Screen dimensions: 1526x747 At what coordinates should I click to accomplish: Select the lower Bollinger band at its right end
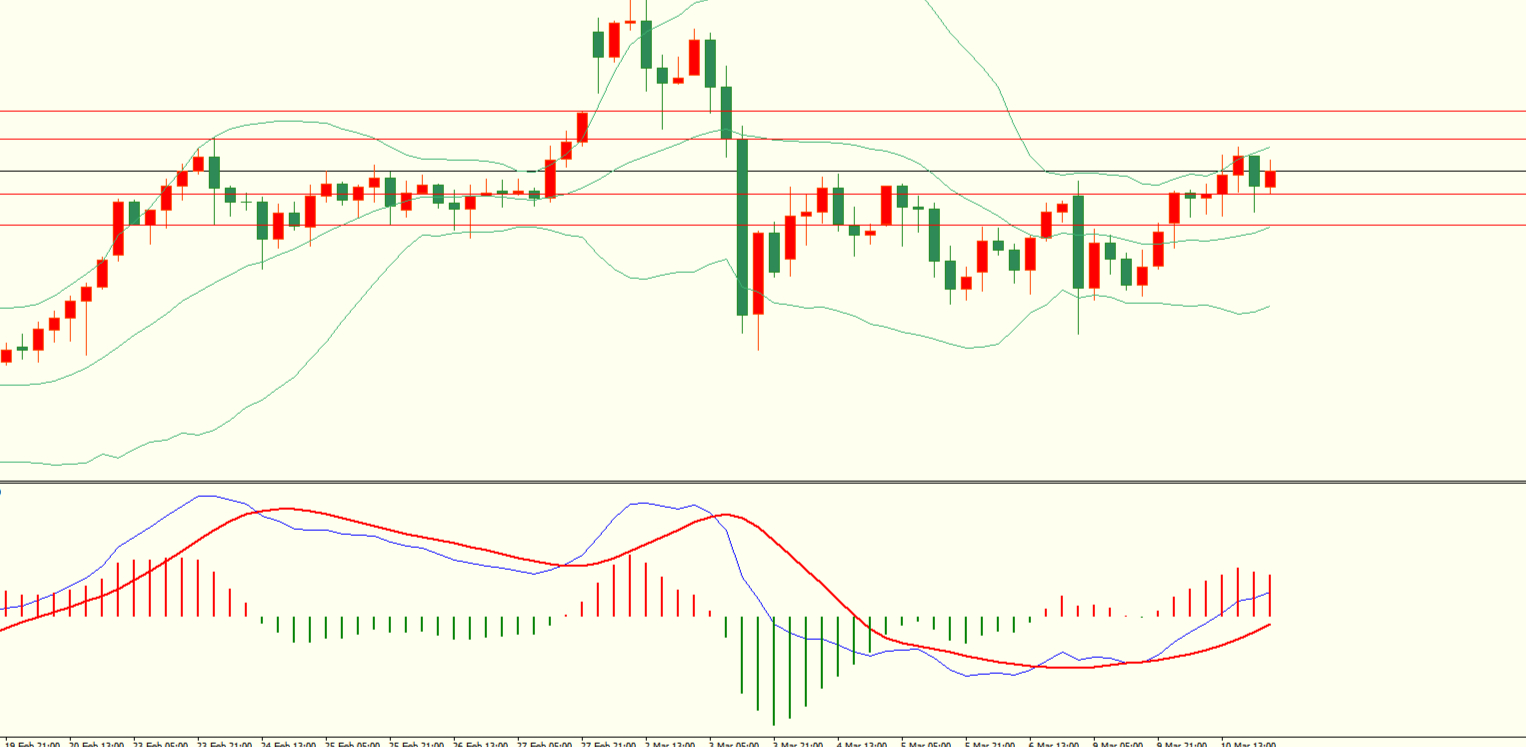pyautogui.click(x=1267, y=307)
